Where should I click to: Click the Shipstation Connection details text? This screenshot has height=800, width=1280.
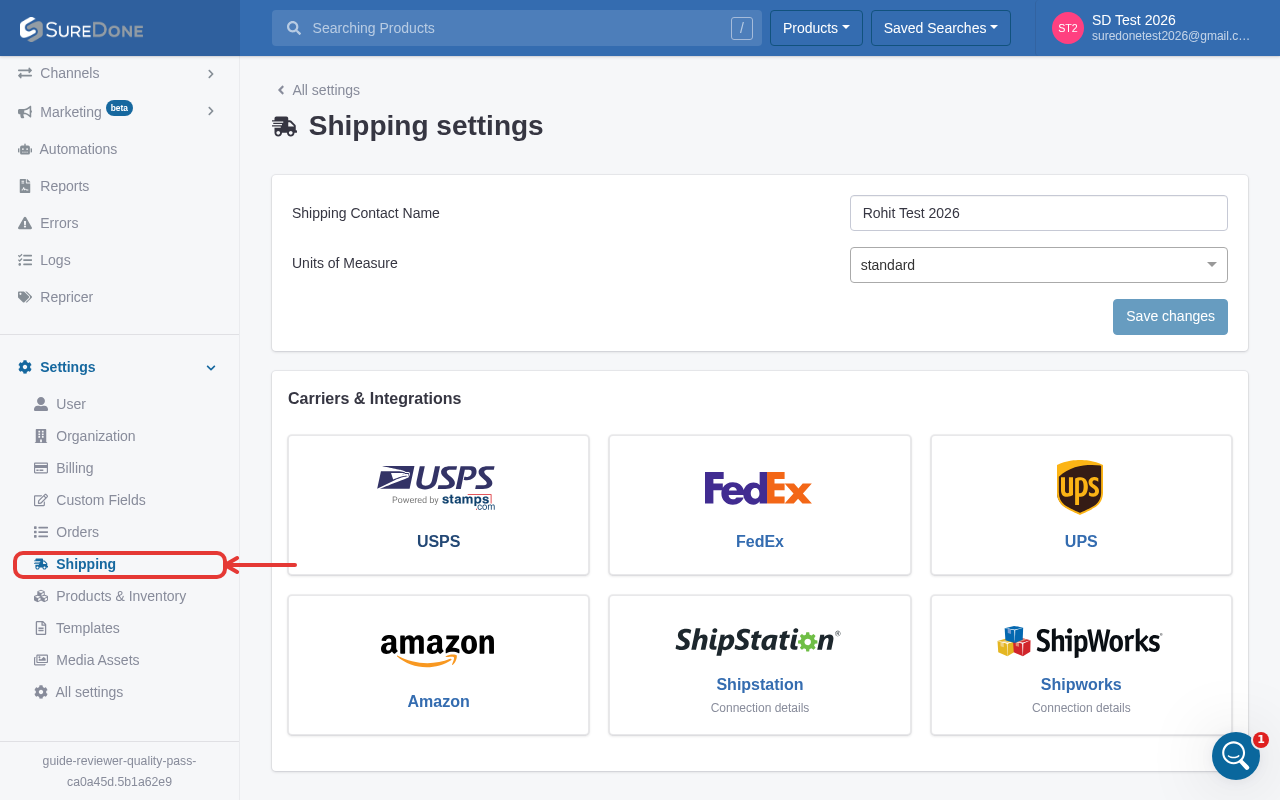[x=760, y=708]
